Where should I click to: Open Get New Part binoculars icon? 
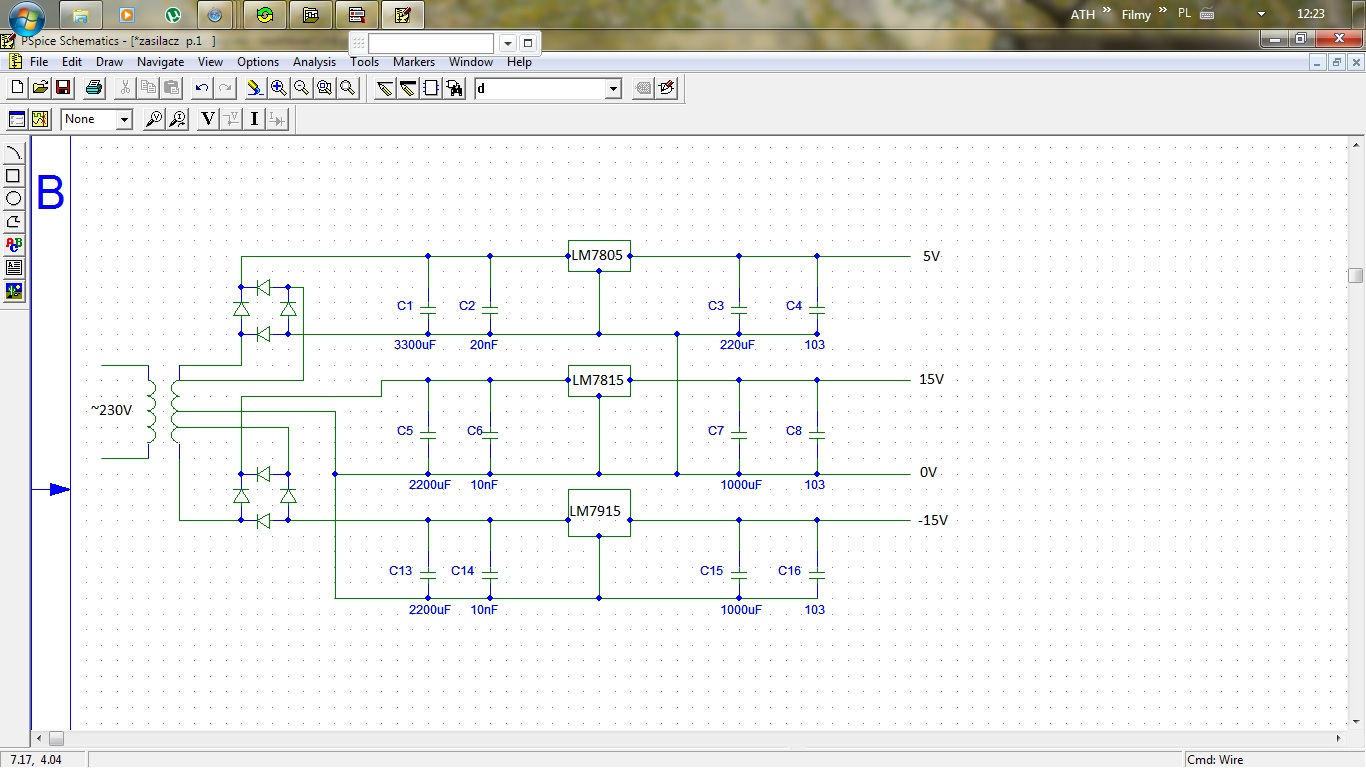[455, 89]
